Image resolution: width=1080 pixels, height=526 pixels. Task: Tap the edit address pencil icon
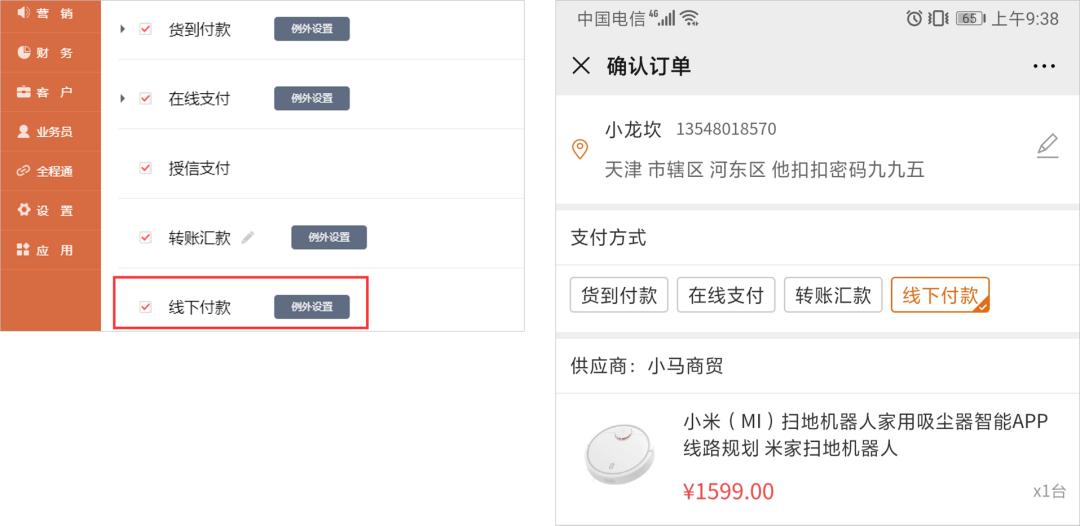click(1047, 146)
